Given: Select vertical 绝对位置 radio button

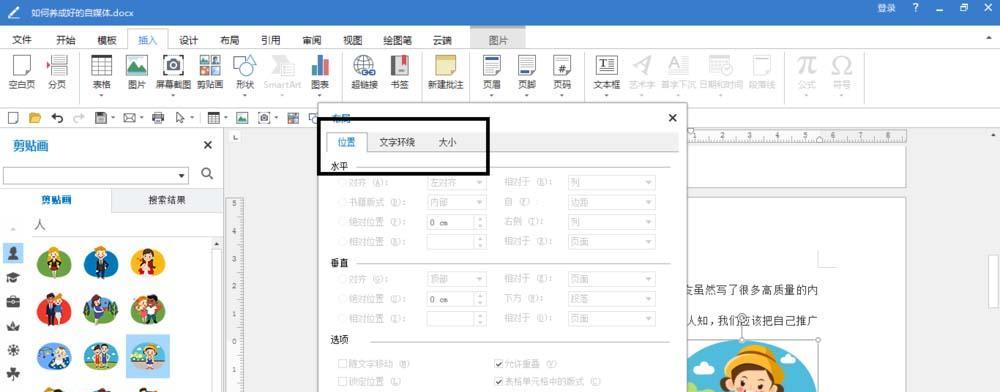Looking at the screenshot, I should click(342, 299).
